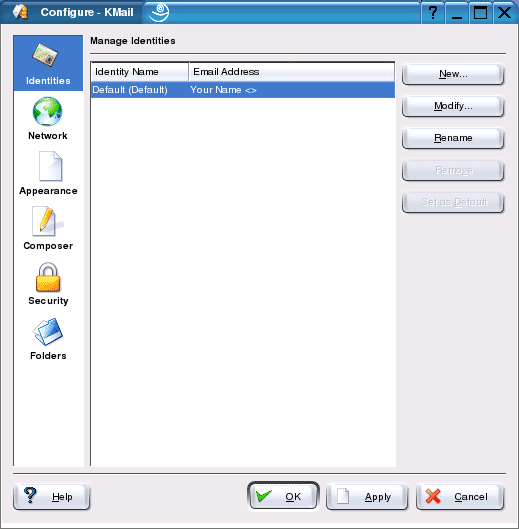The height and width of the screenshot is (529, 519).
Task: Apply the configuration changes
Action: [x=367, y=497]
